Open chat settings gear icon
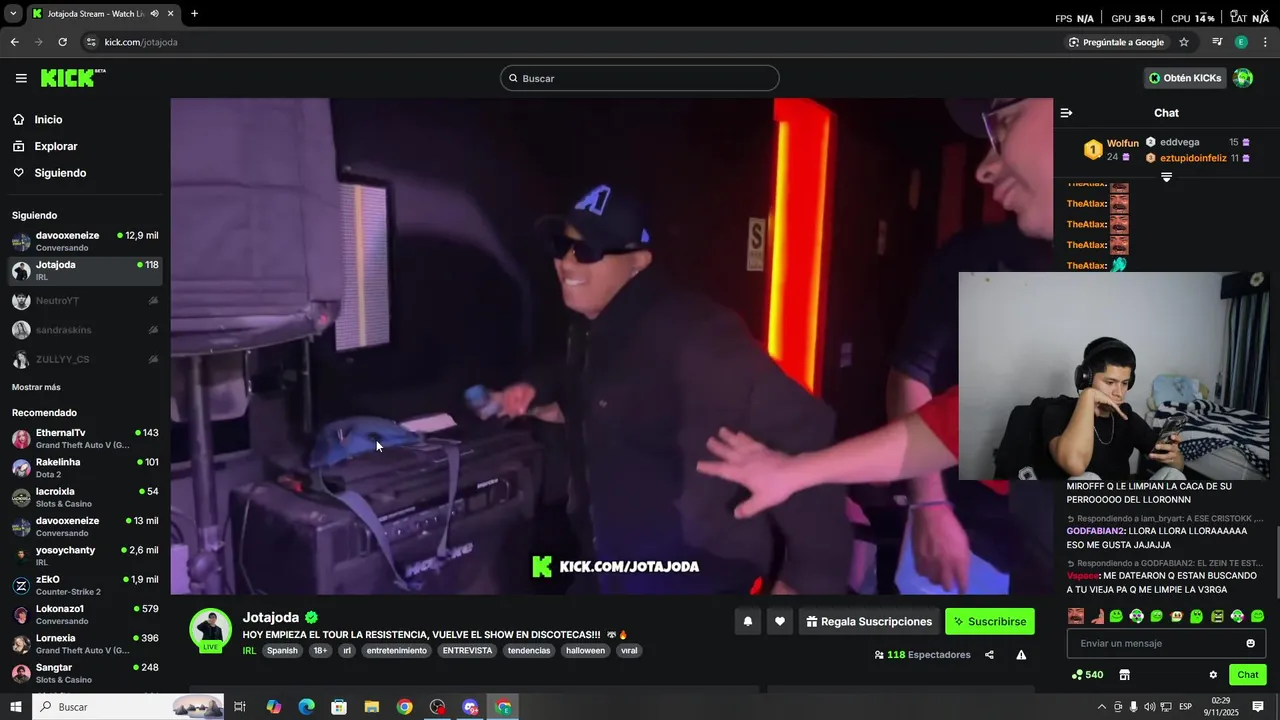 point(1213,675)
